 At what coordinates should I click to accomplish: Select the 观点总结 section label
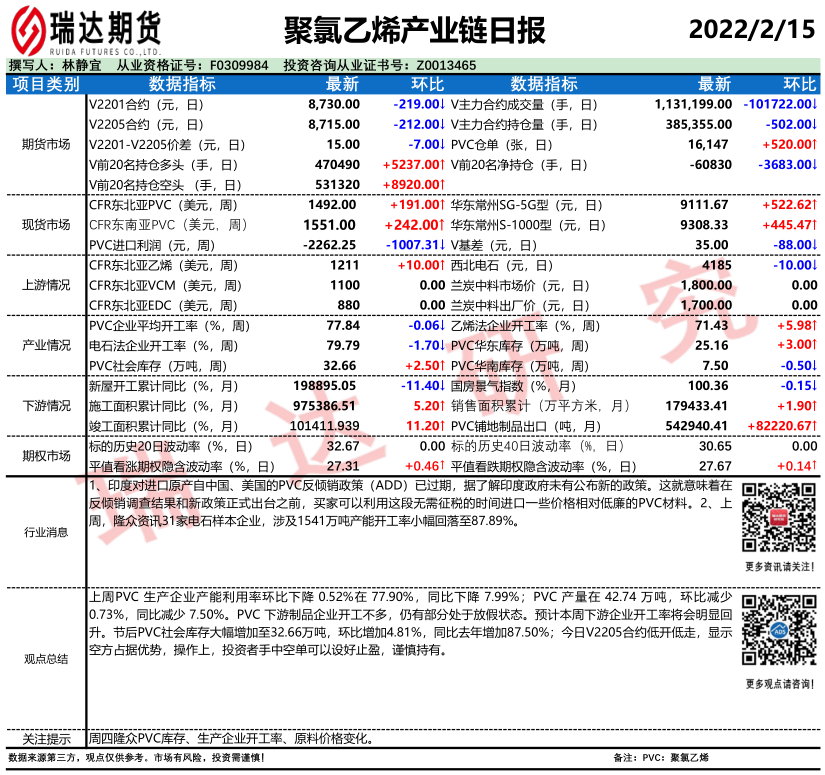pyautogui.click(x=46, y=659)
